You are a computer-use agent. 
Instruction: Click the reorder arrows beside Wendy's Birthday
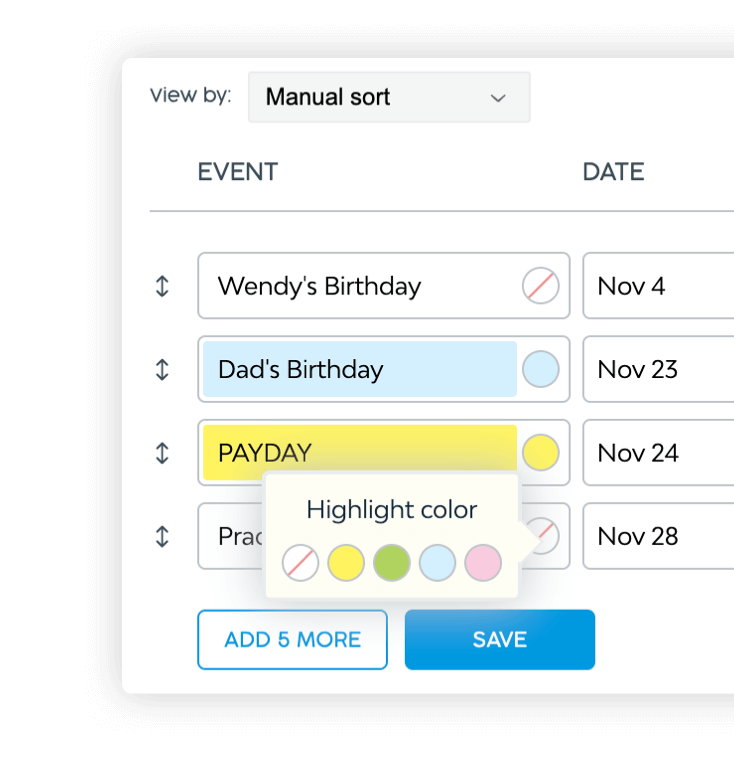pos(162,286)
